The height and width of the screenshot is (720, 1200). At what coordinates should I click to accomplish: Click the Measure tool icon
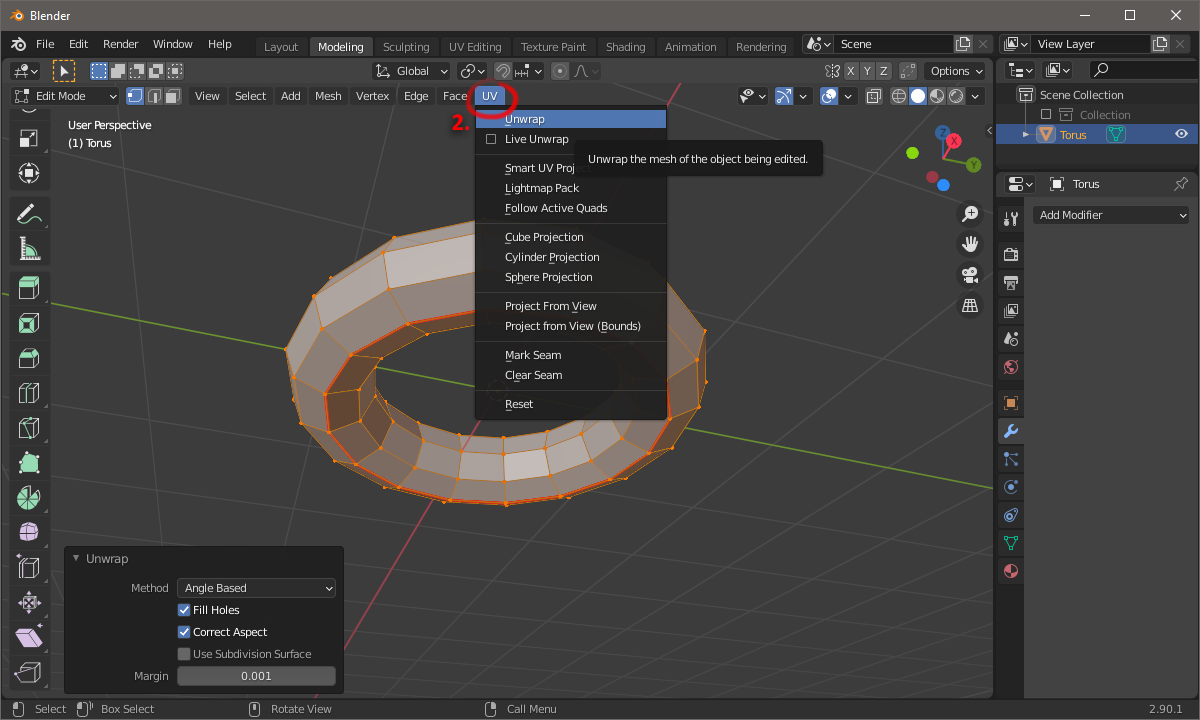coord(29,247)
